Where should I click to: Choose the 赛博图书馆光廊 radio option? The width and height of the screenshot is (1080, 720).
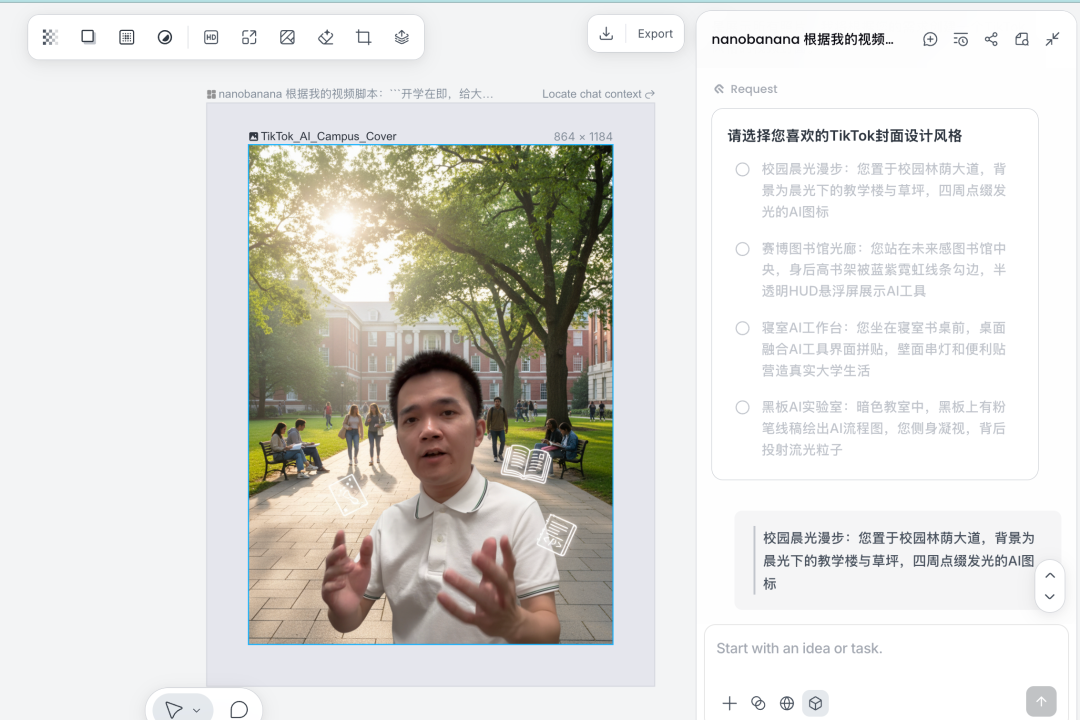pyautogui.click(x=742, y=249)
